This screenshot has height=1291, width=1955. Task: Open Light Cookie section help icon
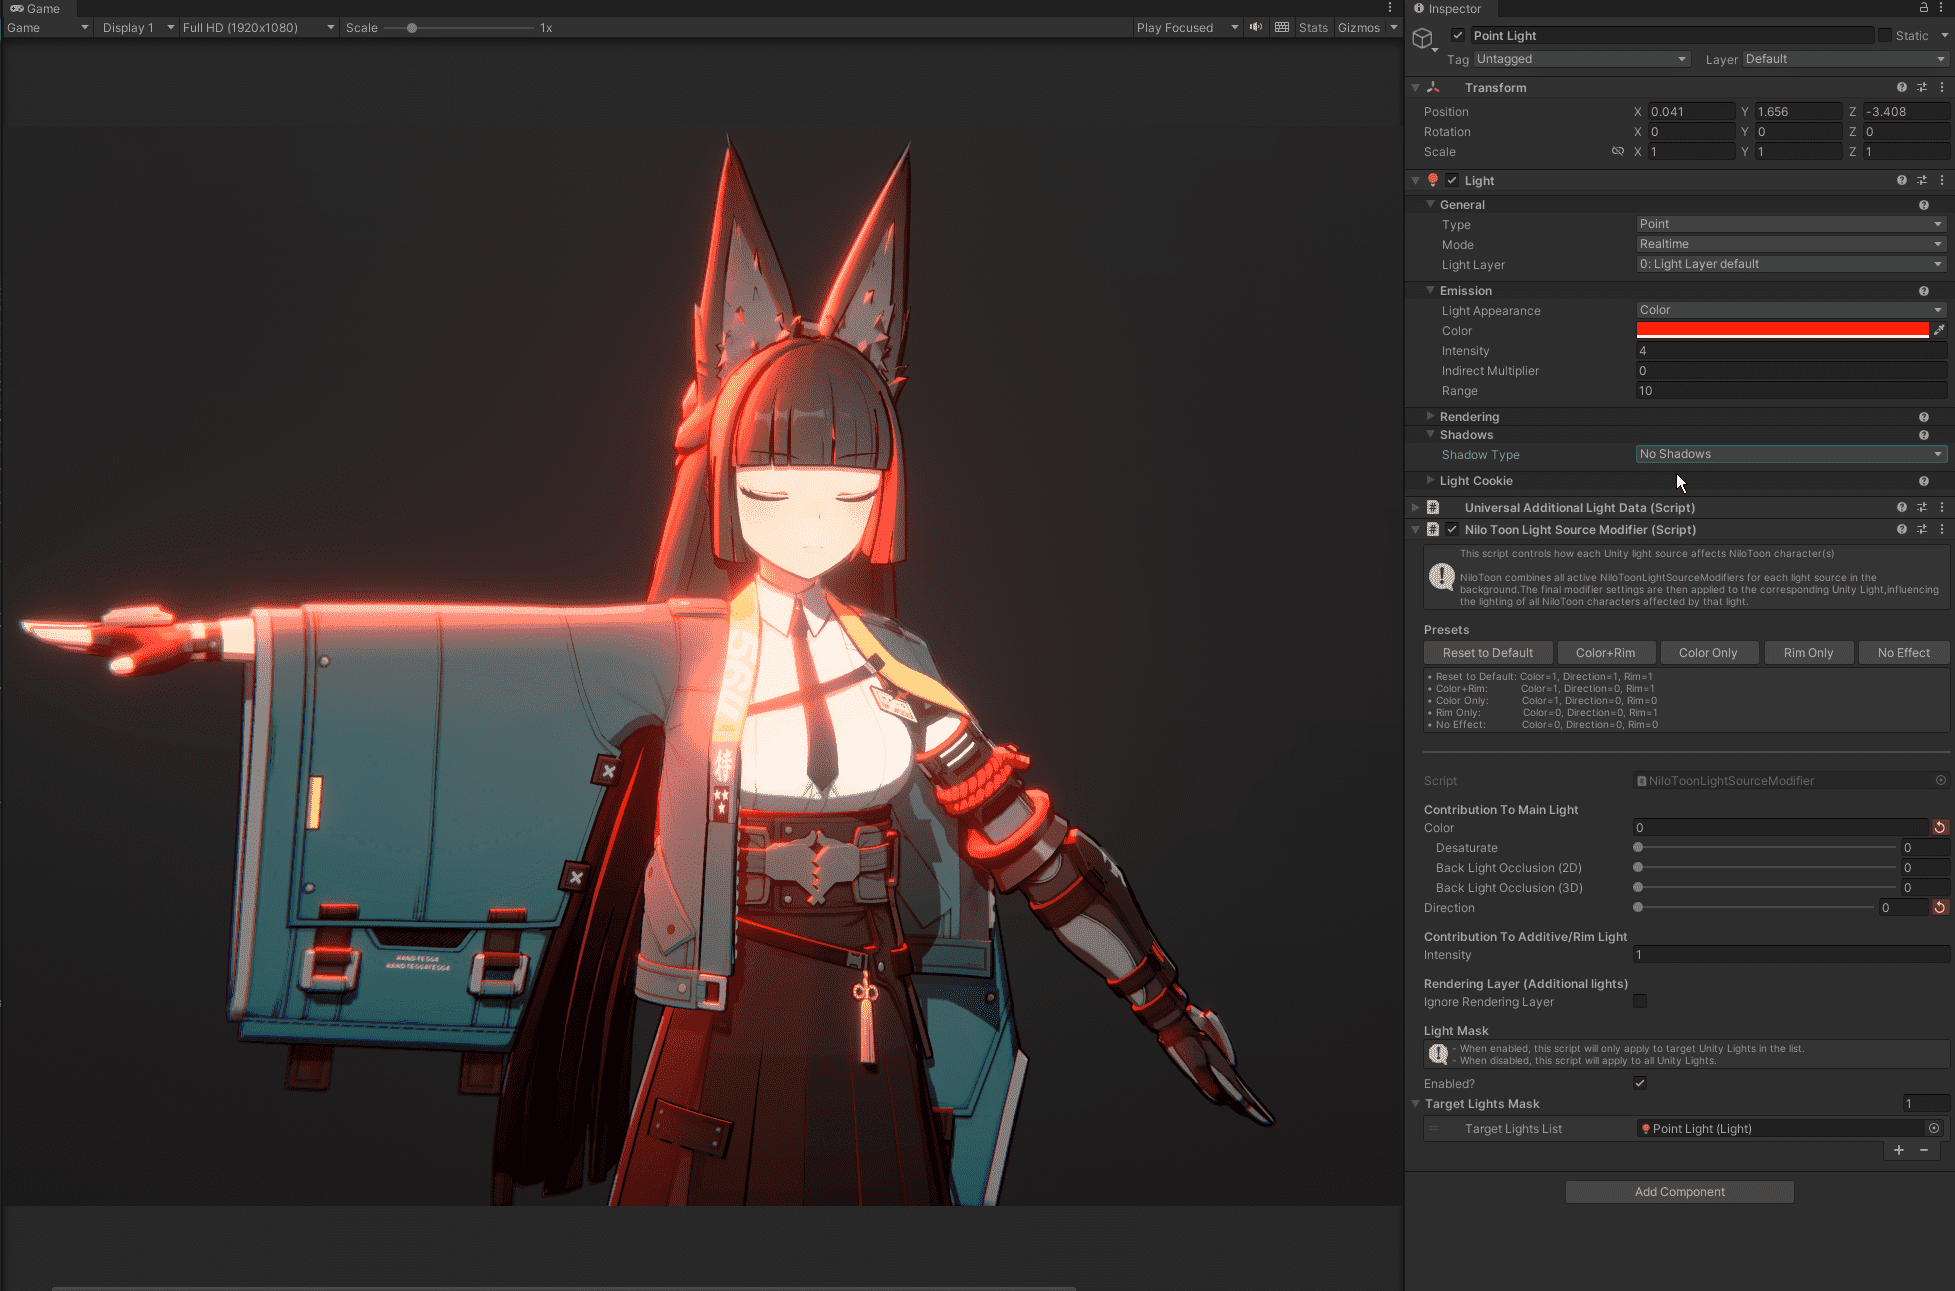coord(1924,481)
